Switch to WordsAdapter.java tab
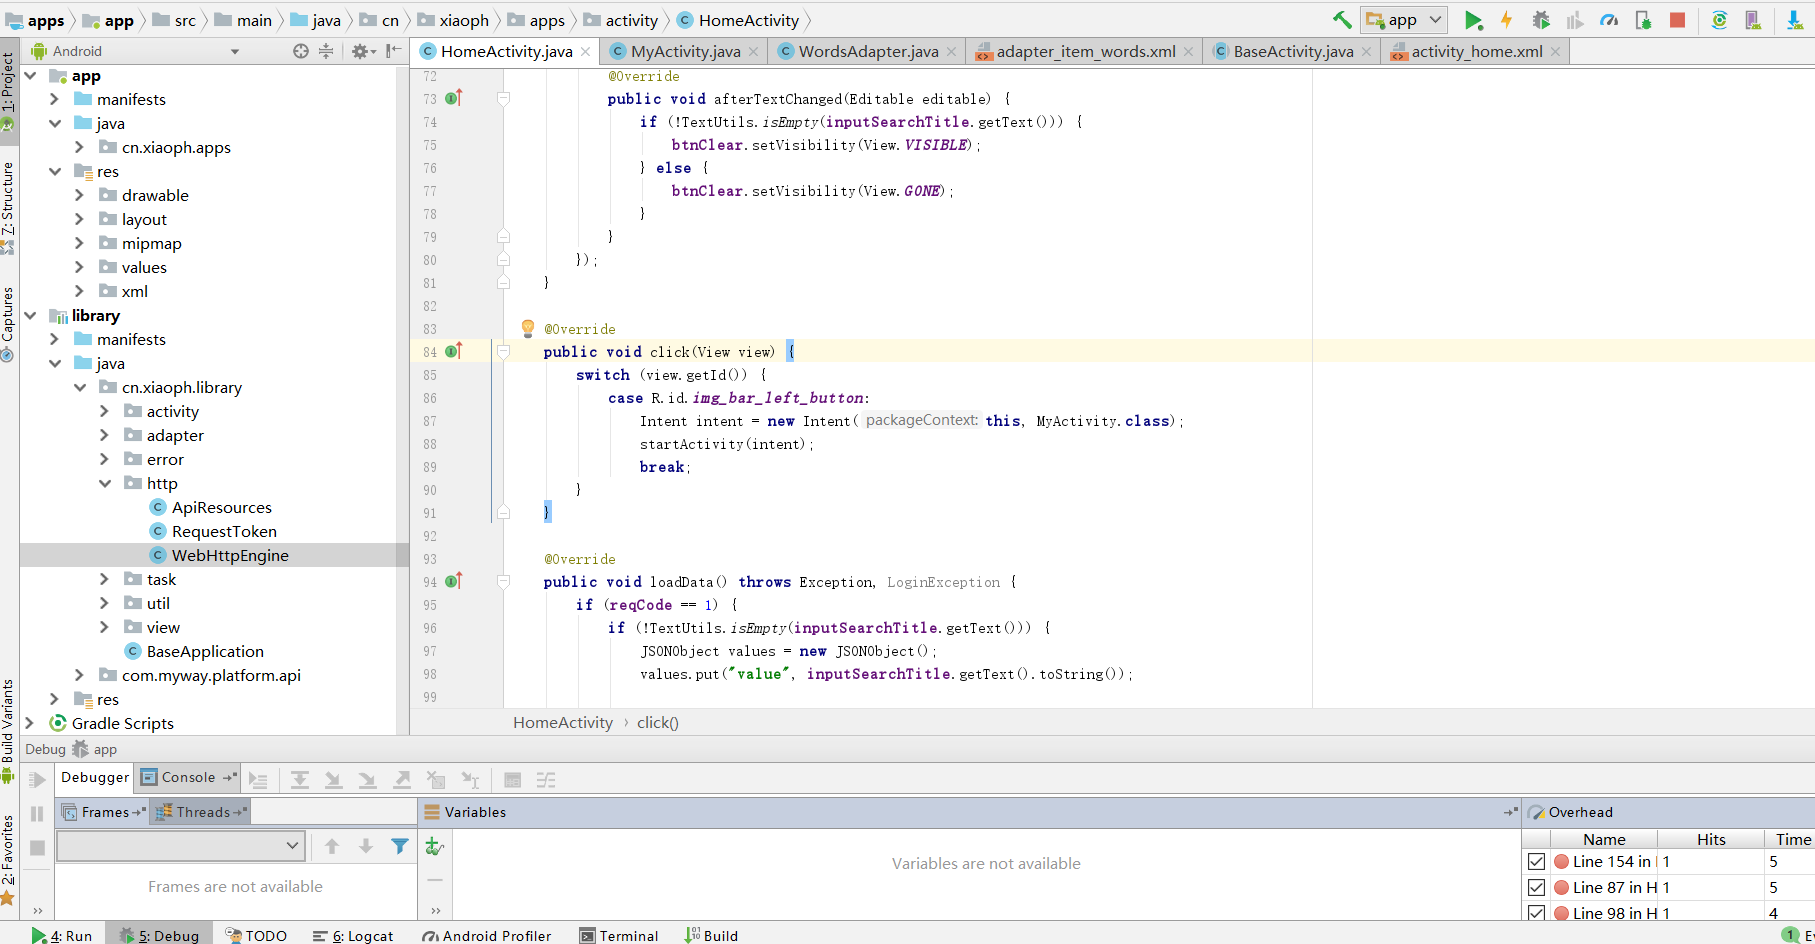The height and width of the screenshot is (944, 1815). pos(868,51)
